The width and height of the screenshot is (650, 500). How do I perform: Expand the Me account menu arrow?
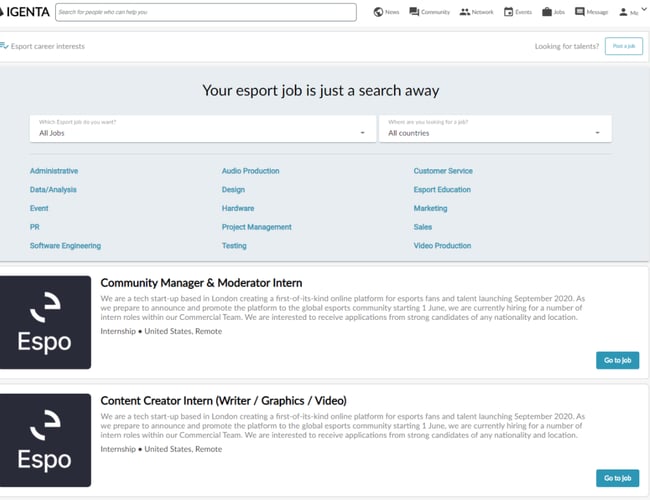point(642,12)
